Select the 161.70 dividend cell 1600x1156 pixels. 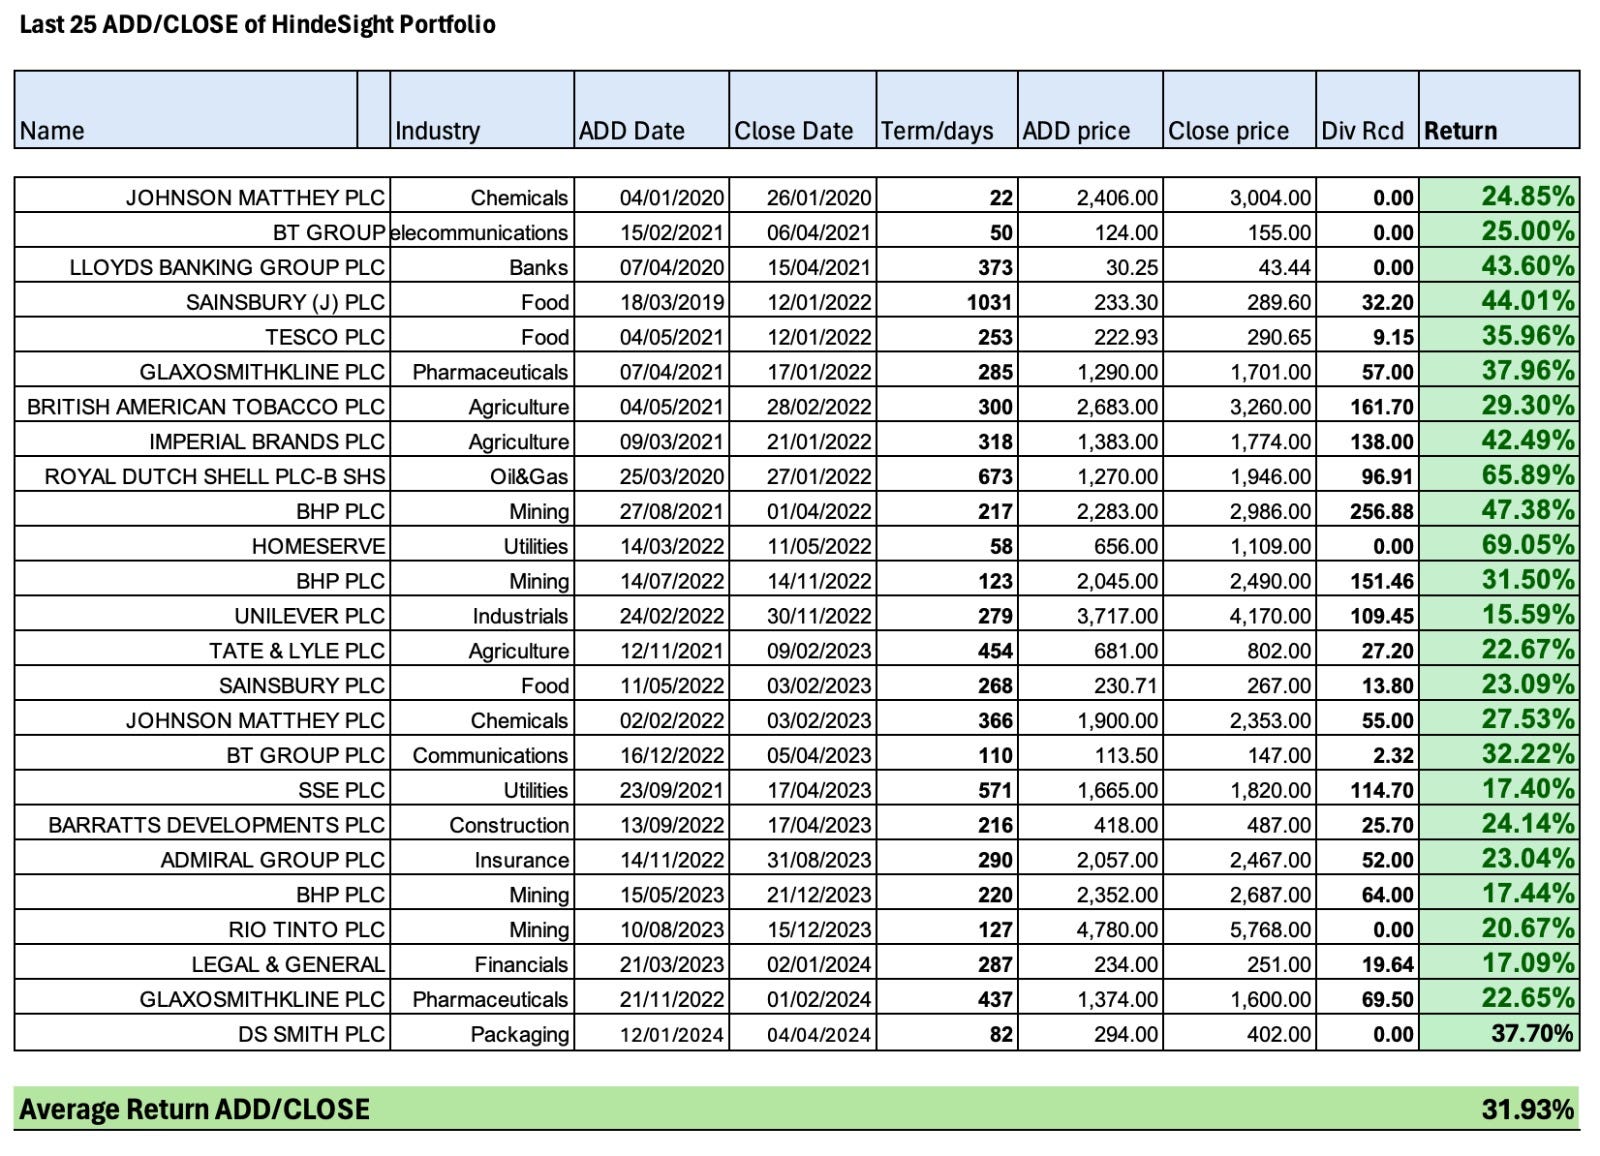point(1367,407)
